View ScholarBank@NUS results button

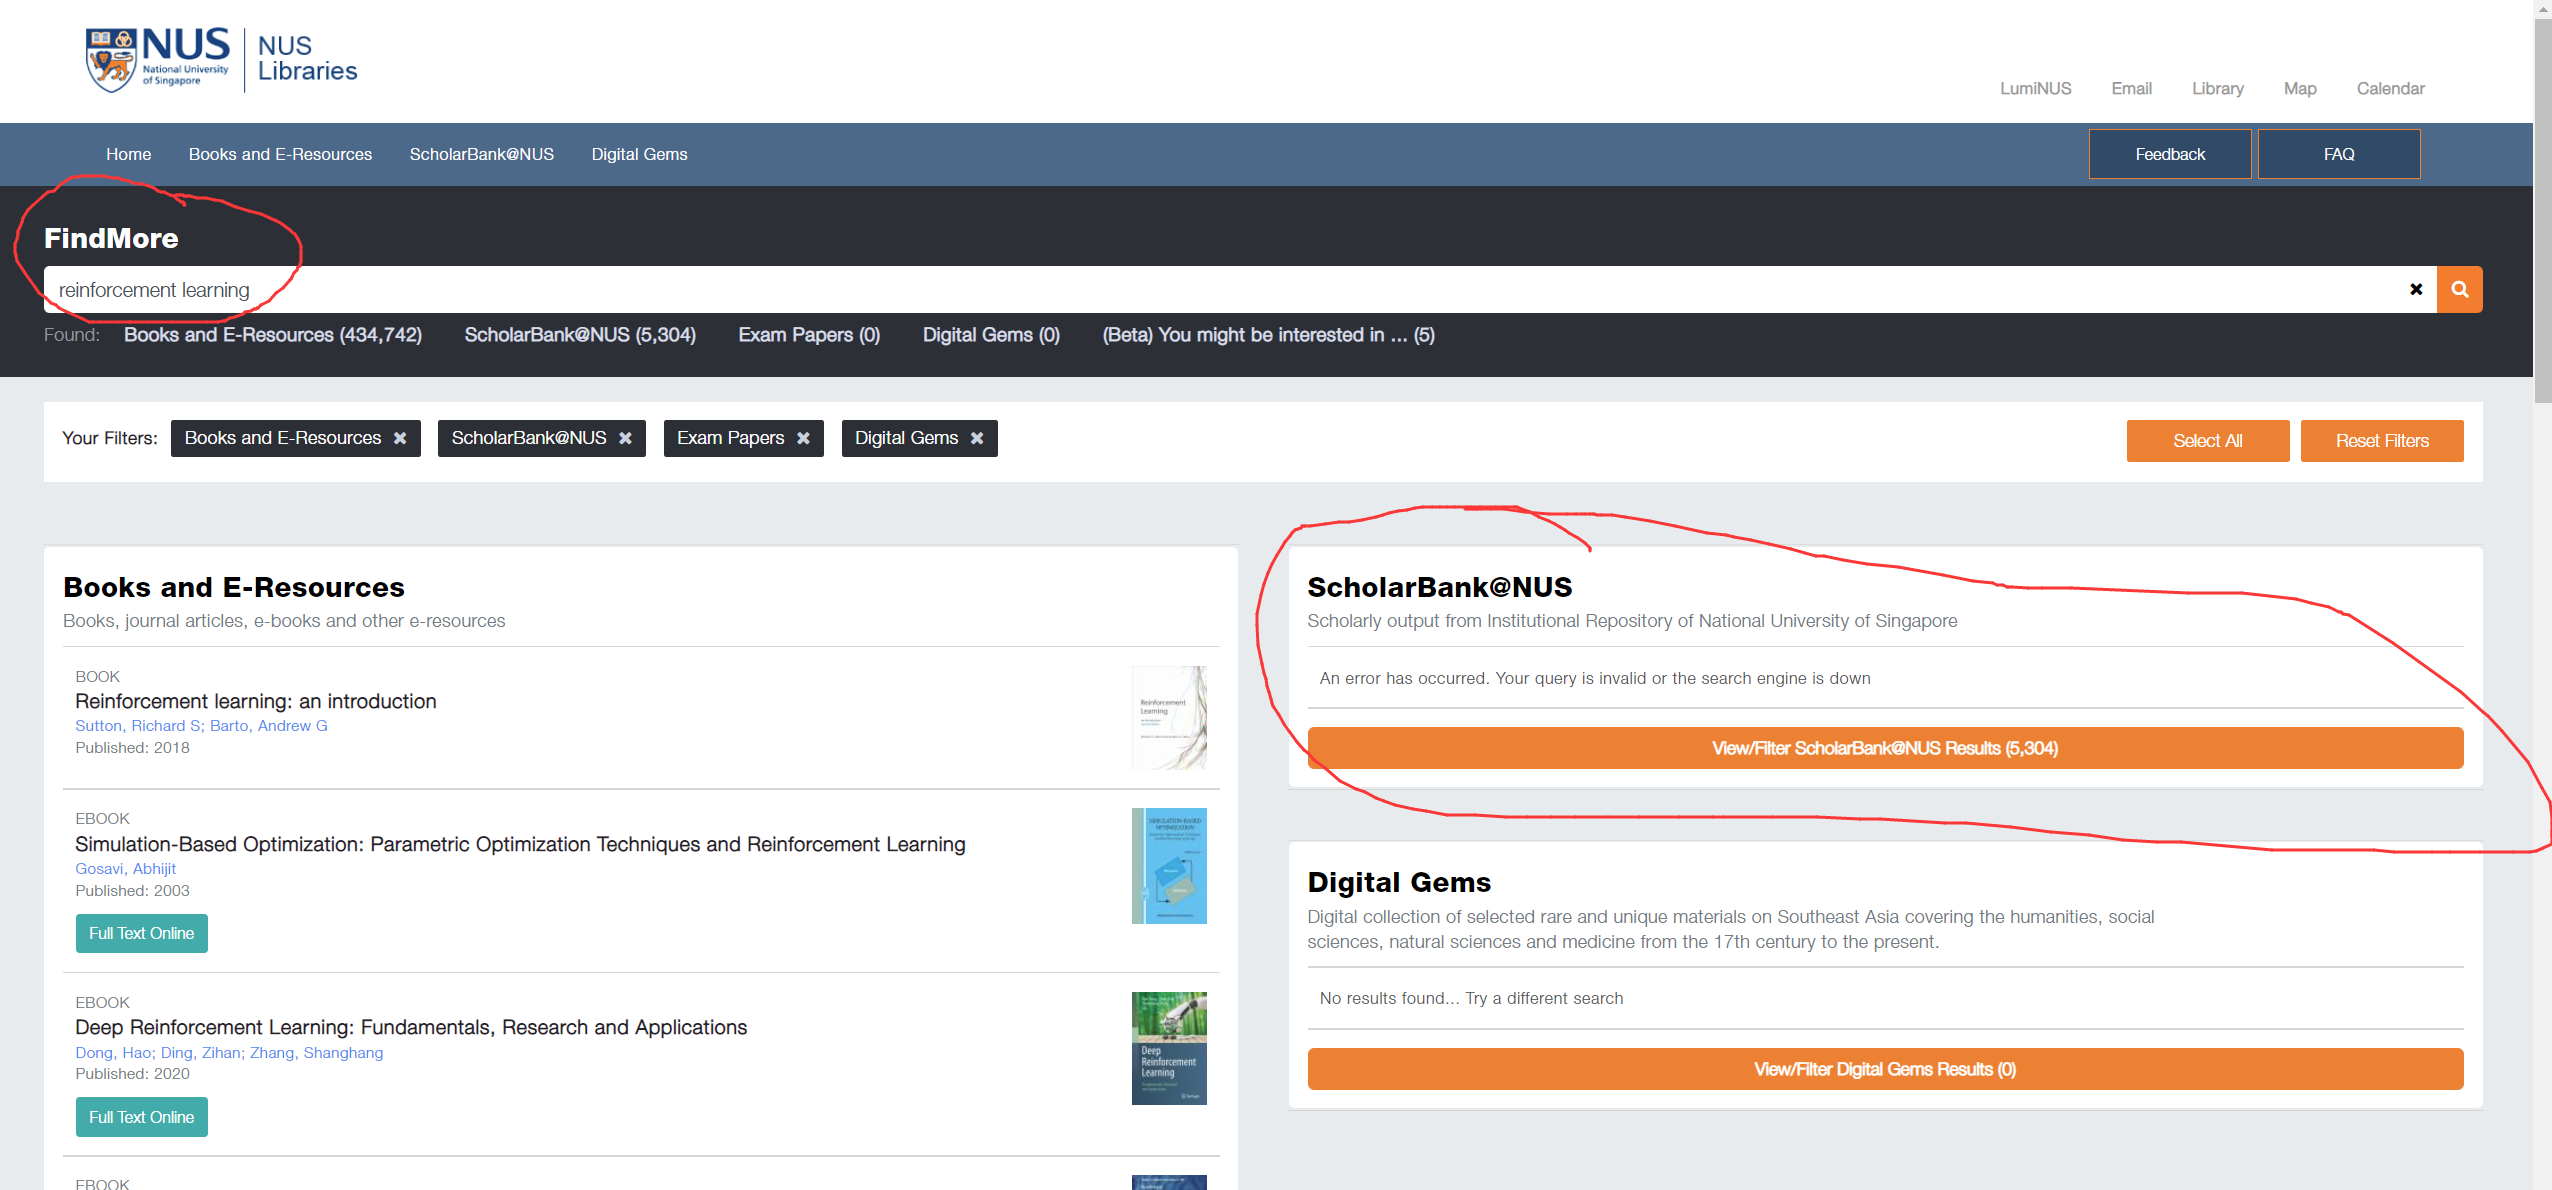(x=1884, y=748)
